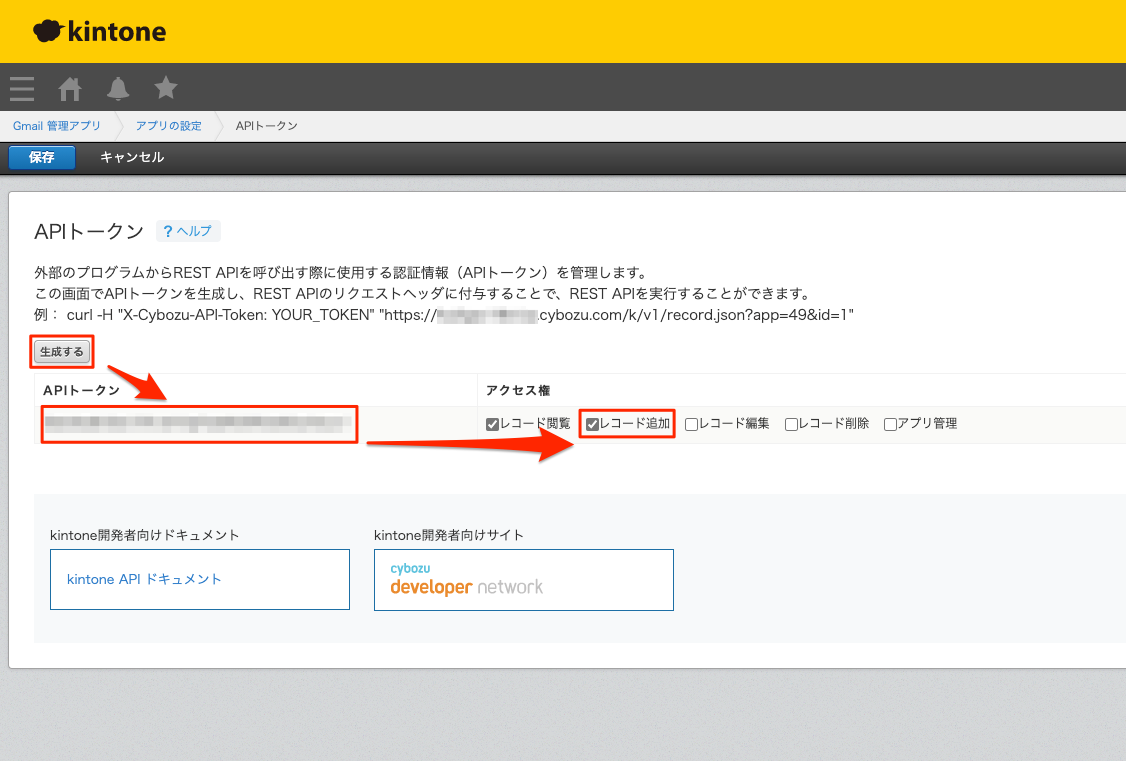Click the APIトークン column header
Image resolution: width=1126 pixels, height=761 pixels.
[81, 391]
